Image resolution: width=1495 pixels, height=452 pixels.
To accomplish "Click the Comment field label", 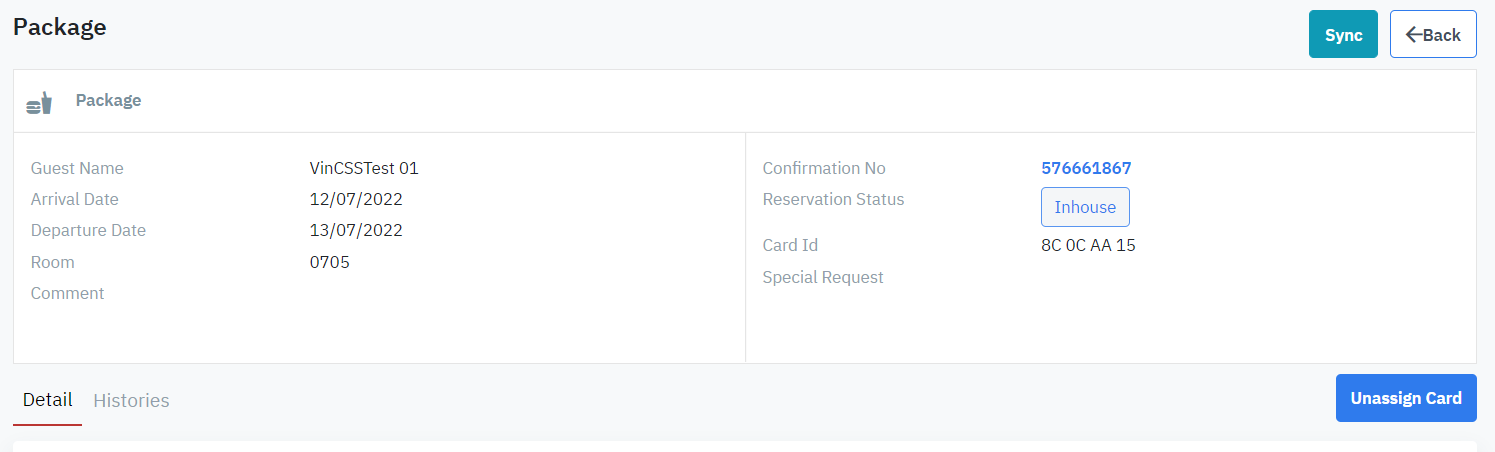I will [x=67, y=293].
